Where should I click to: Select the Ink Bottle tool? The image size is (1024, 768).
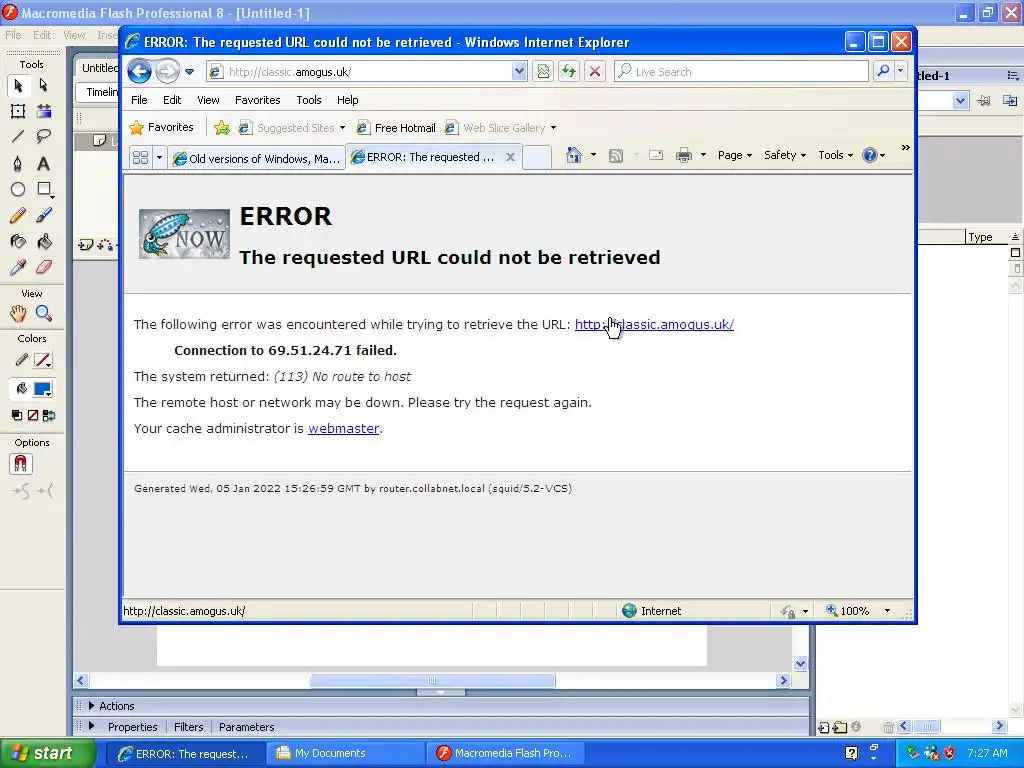[18, 242]
